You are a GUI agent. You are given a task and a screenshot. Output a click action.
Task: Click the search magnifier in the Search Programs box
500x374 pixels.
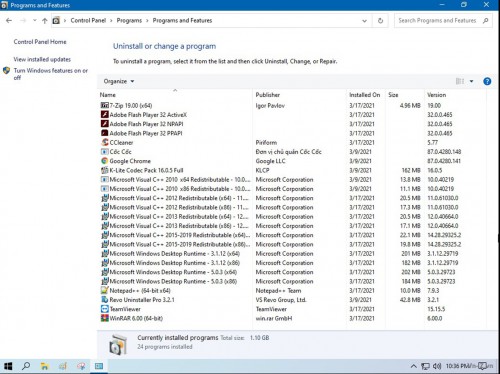(x=486, y=21)
